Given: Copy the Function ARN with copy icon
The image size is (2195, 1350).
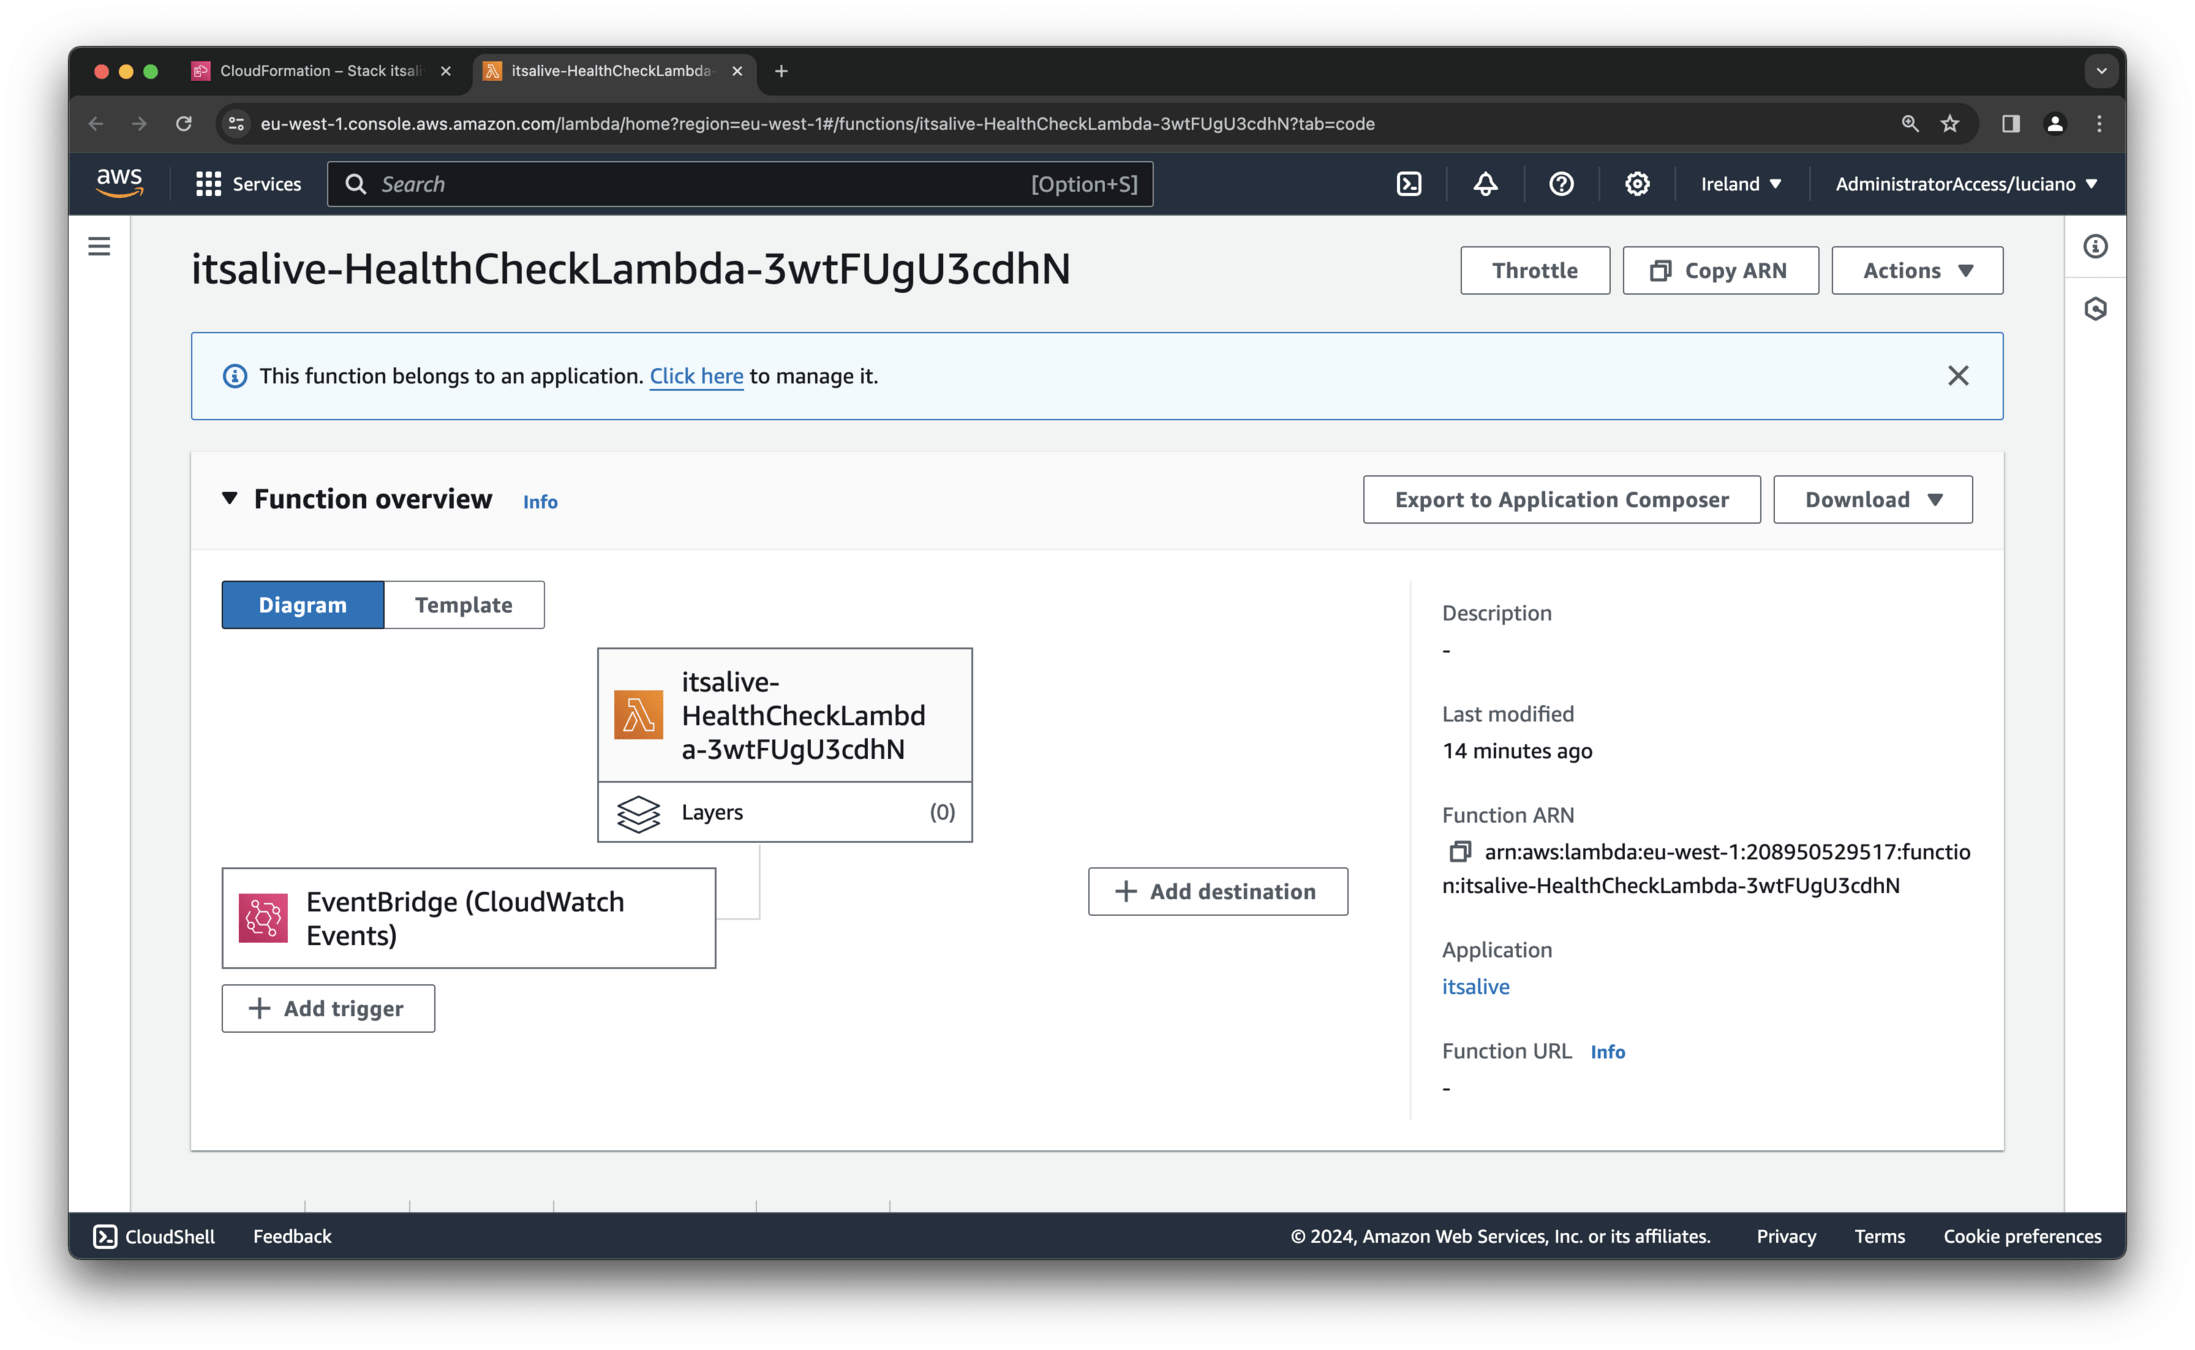Looking at the screenshot, I should click(x=1459, y=852).
